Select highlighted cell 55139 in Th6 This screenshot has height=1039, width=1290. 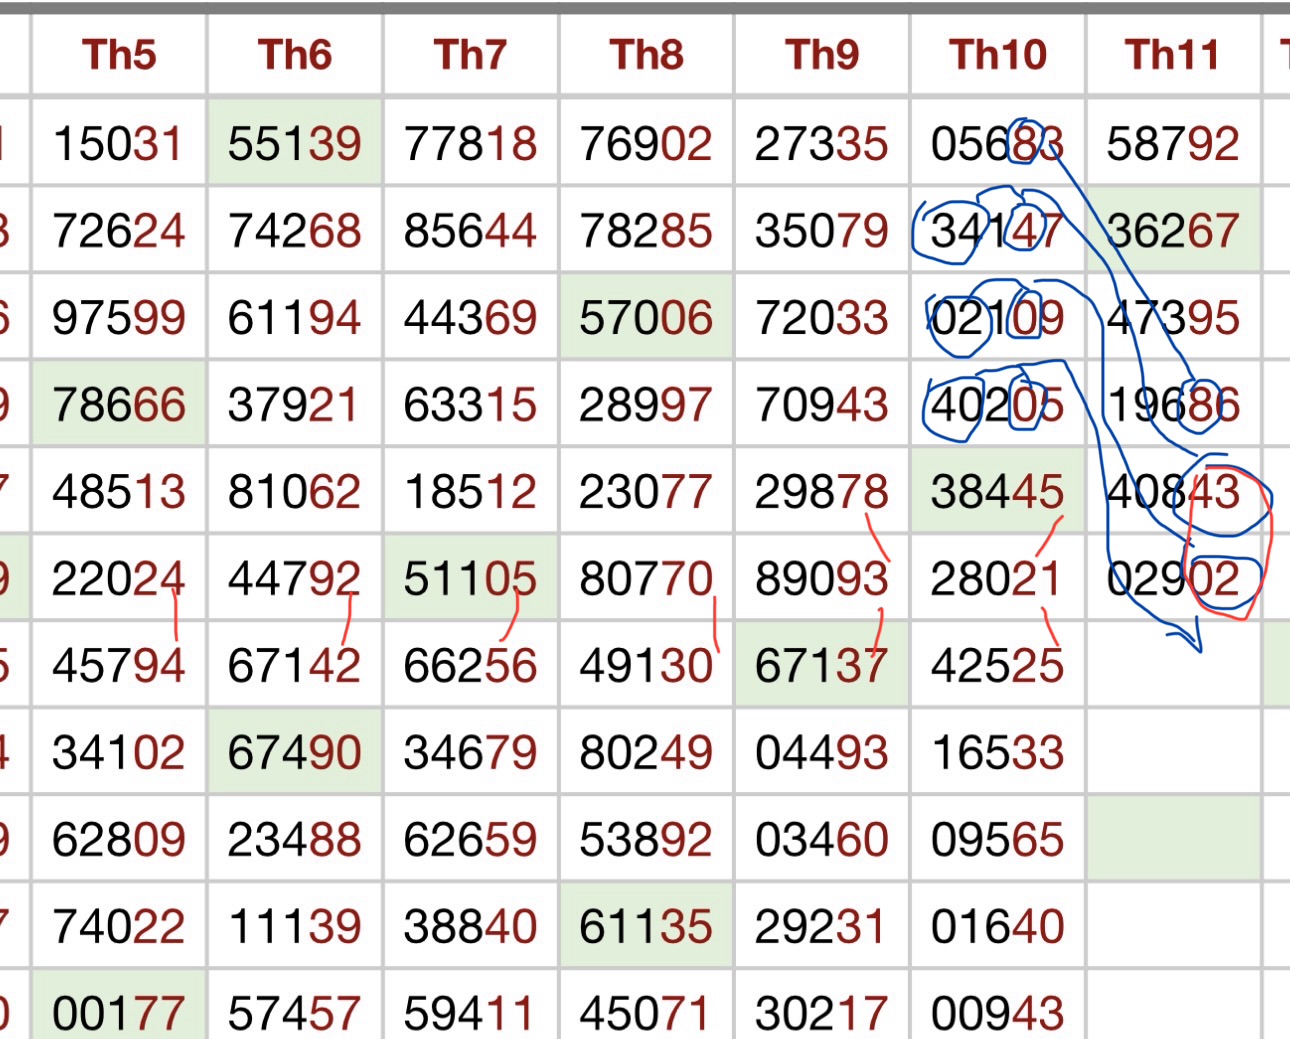pos(294,143)
